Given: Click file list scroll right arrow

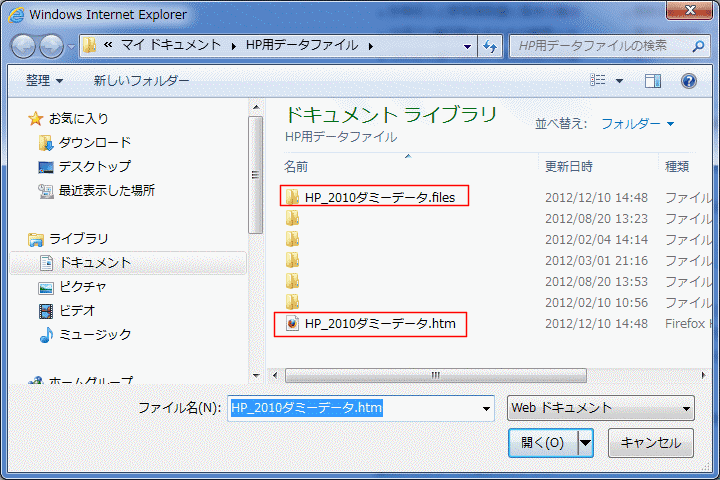Looking at the screenshot, I should 703,375.
